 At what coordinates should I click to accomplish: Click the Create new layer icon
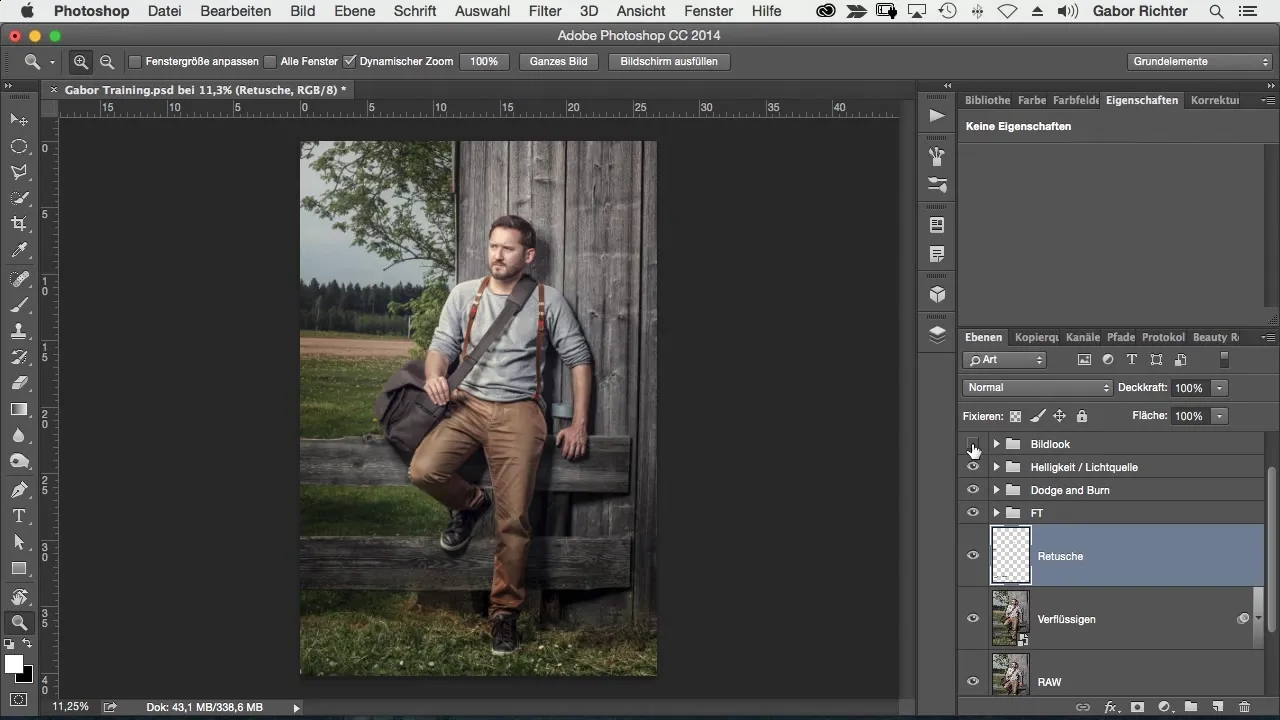(1218, 707)
